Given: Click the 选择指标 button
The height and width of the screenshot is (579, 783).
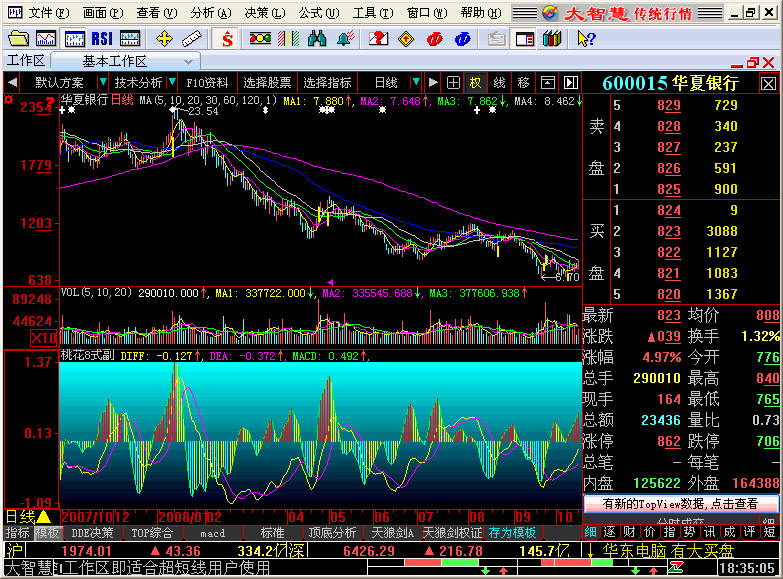Looking at the screenshot, I should pyautogui.click(x=327, y=82).
